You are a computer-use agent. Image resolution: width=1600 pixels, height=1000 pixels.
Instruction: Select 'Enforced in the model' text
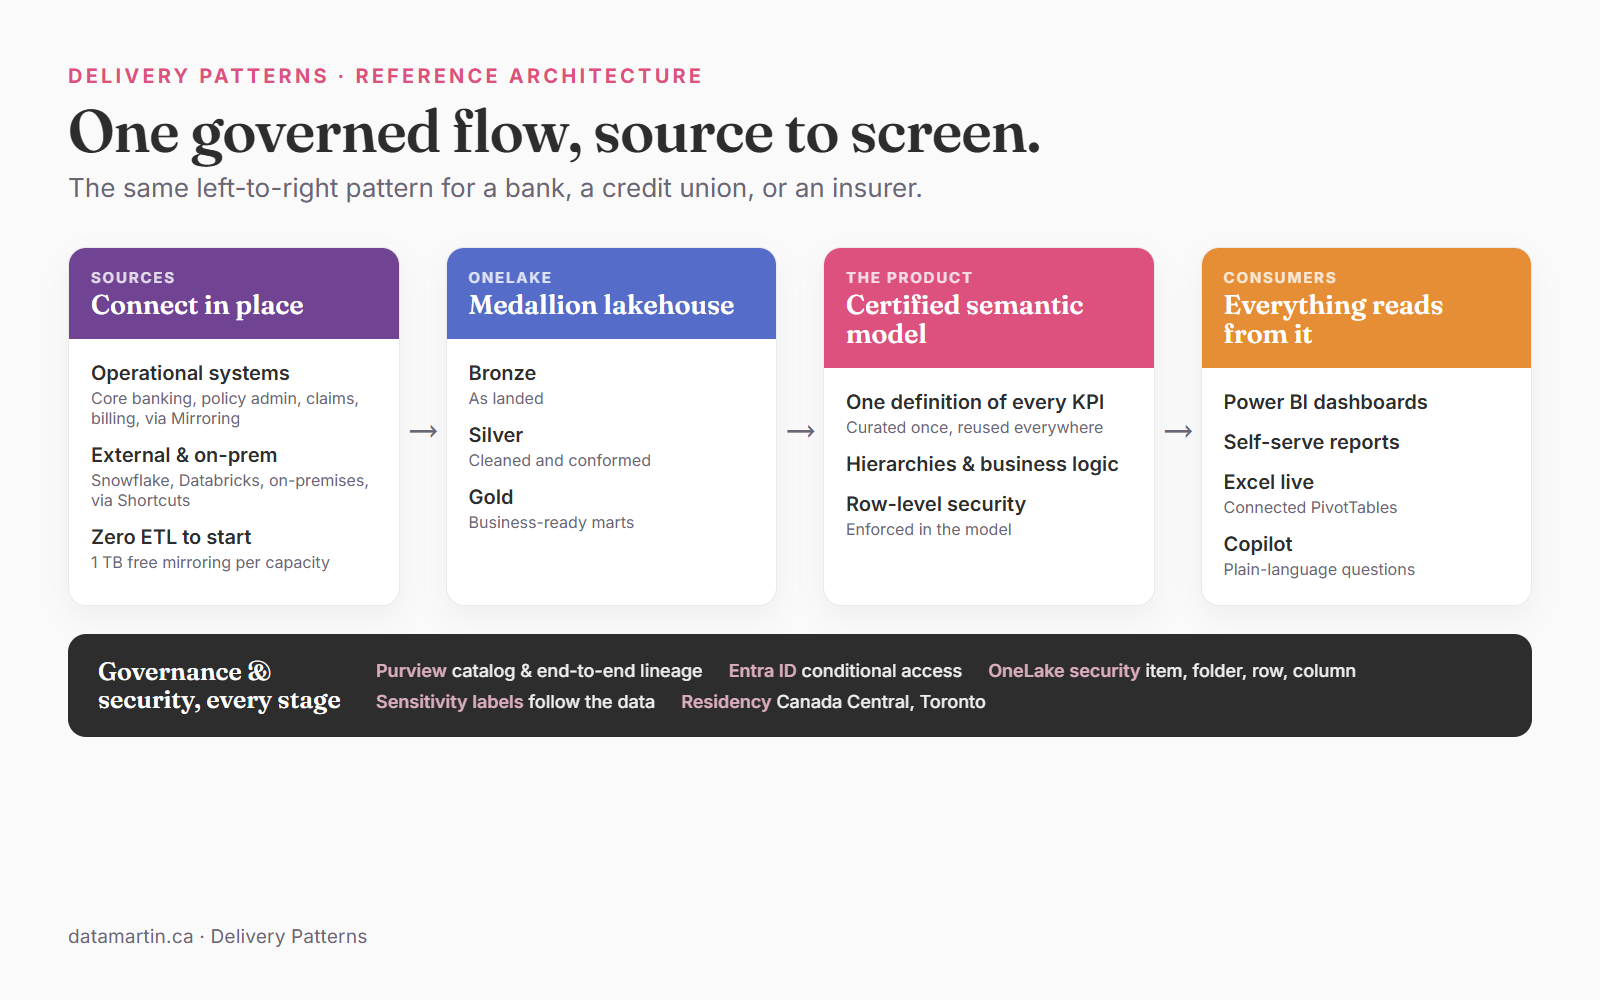(929, 530)
